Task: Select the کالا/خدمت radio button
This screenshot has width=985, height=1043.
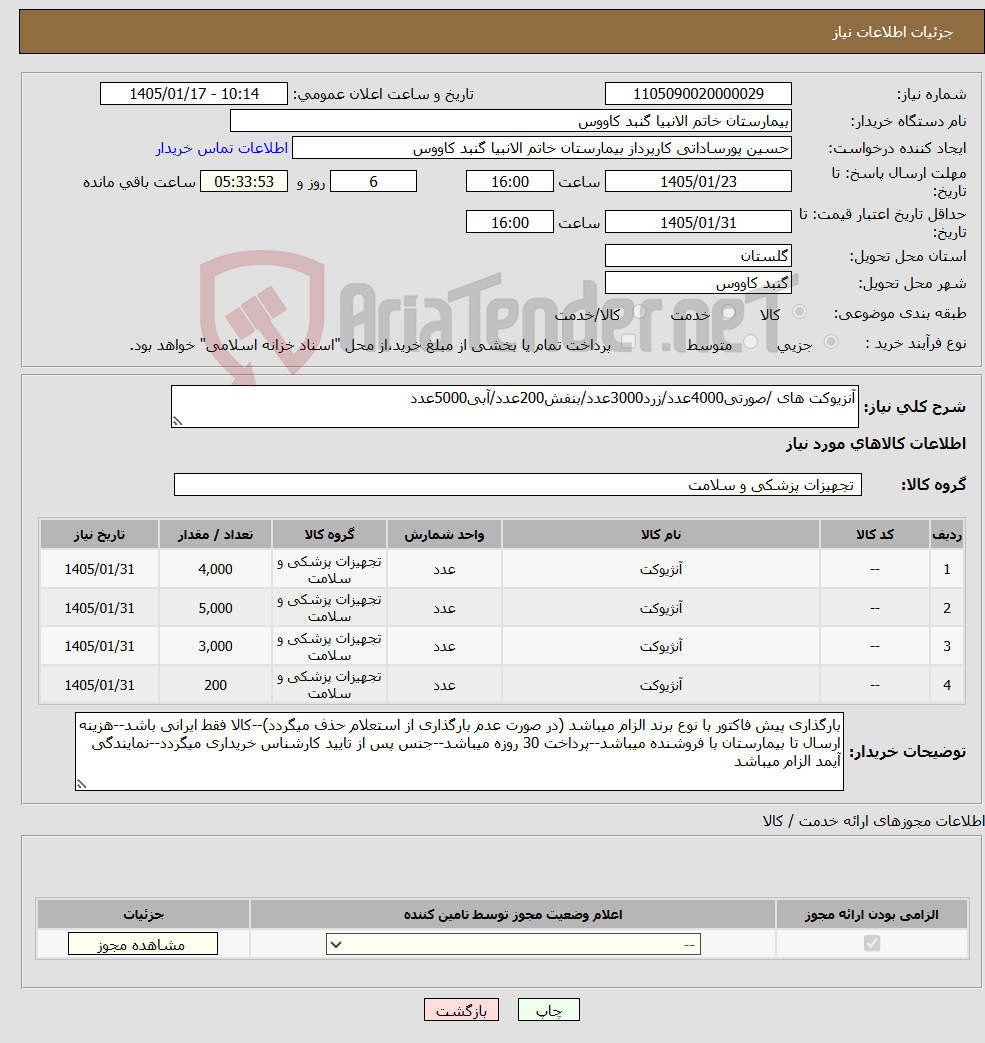Action: [639, 312]
